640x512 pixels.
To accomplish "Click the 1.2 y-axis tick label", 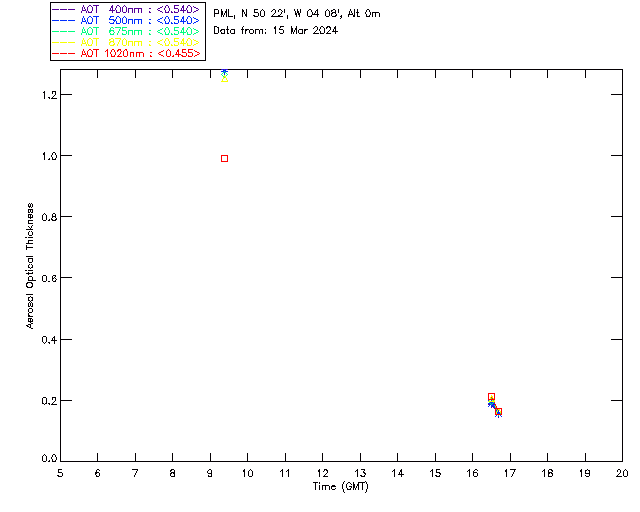I will (x=49, y=95).
